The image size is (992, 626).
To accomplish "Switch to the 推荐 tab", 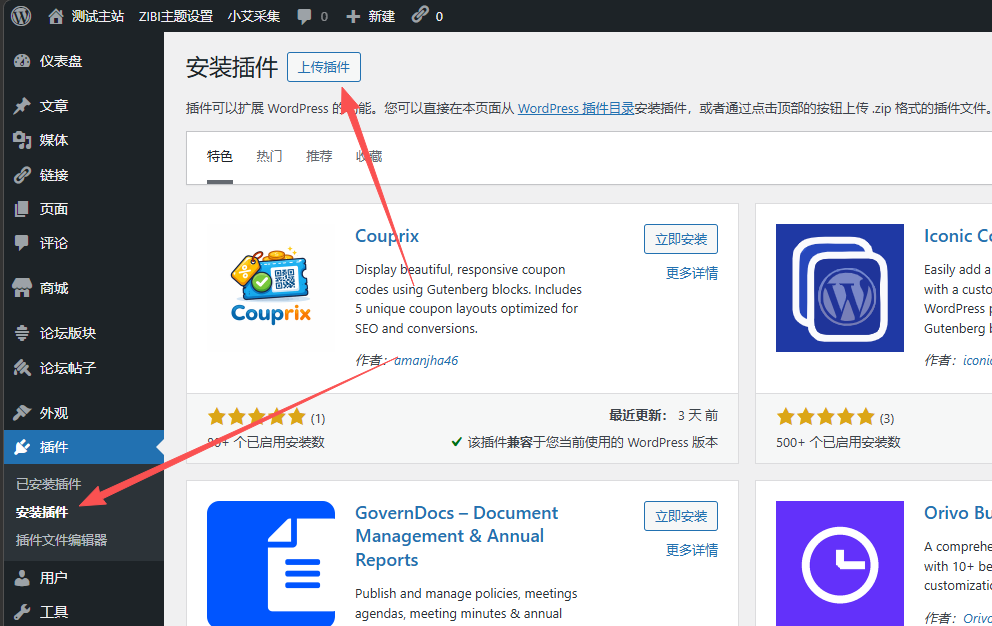I will pyautogui.click(x=319, y=156).
